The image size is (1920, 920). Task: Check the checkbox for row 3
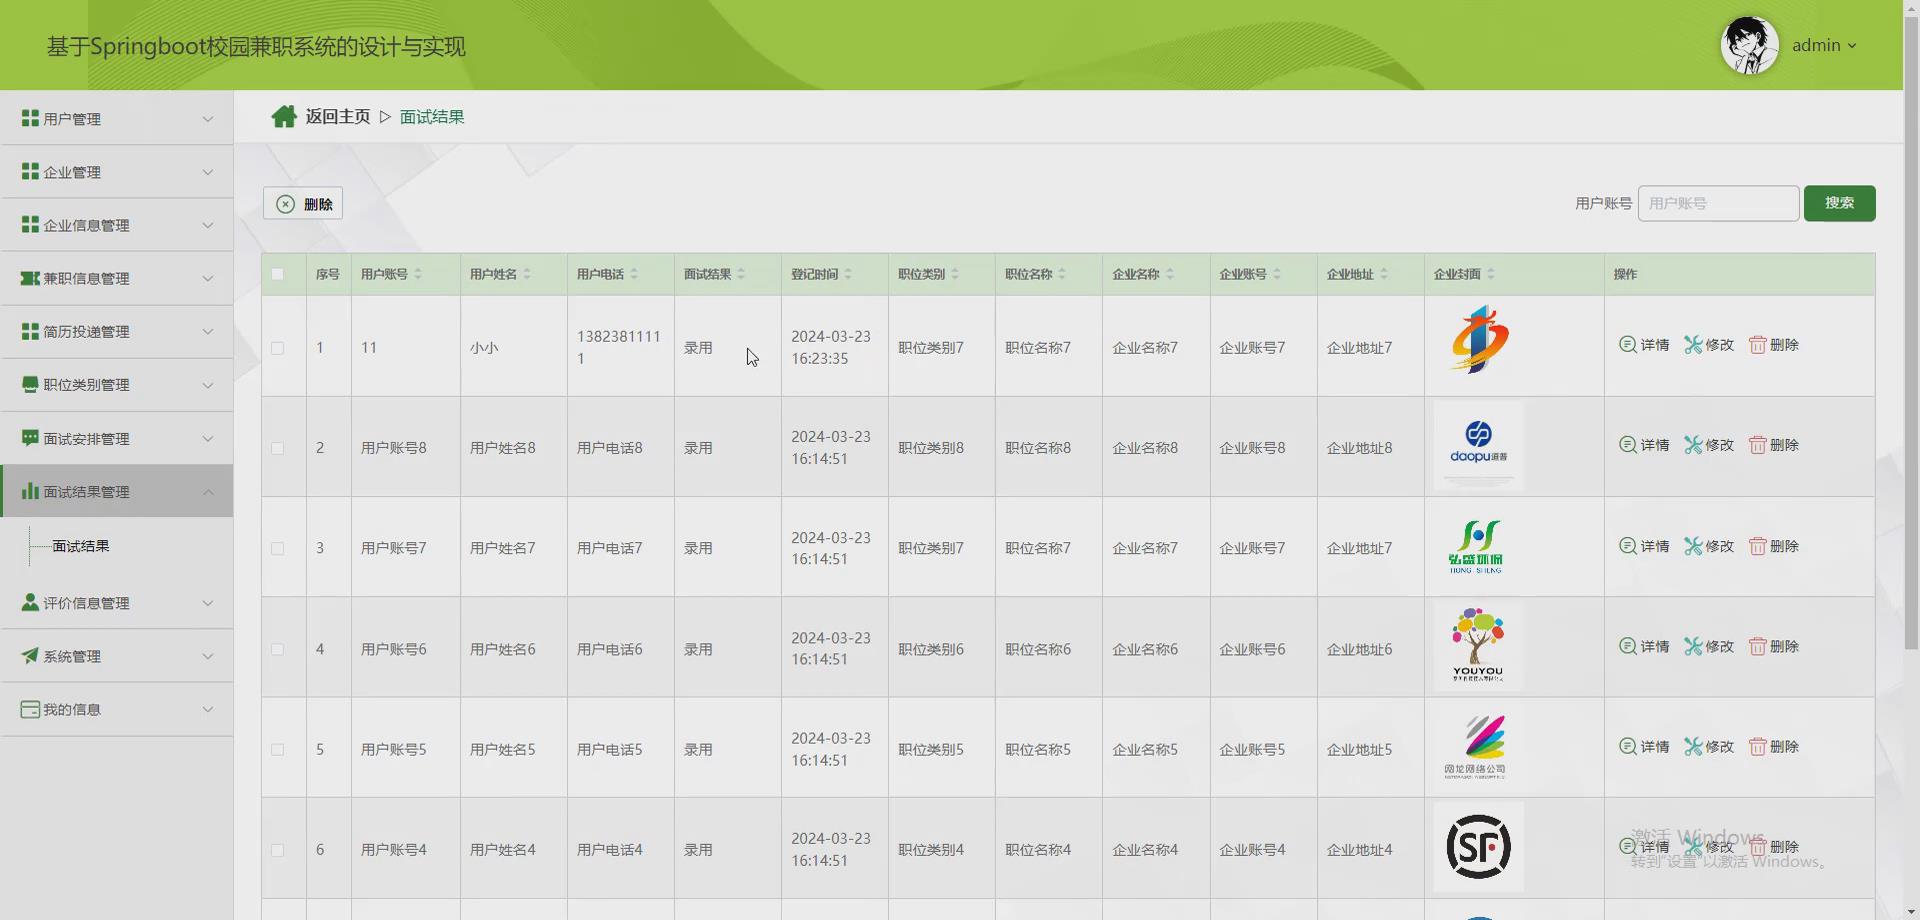tap(278, 549)
